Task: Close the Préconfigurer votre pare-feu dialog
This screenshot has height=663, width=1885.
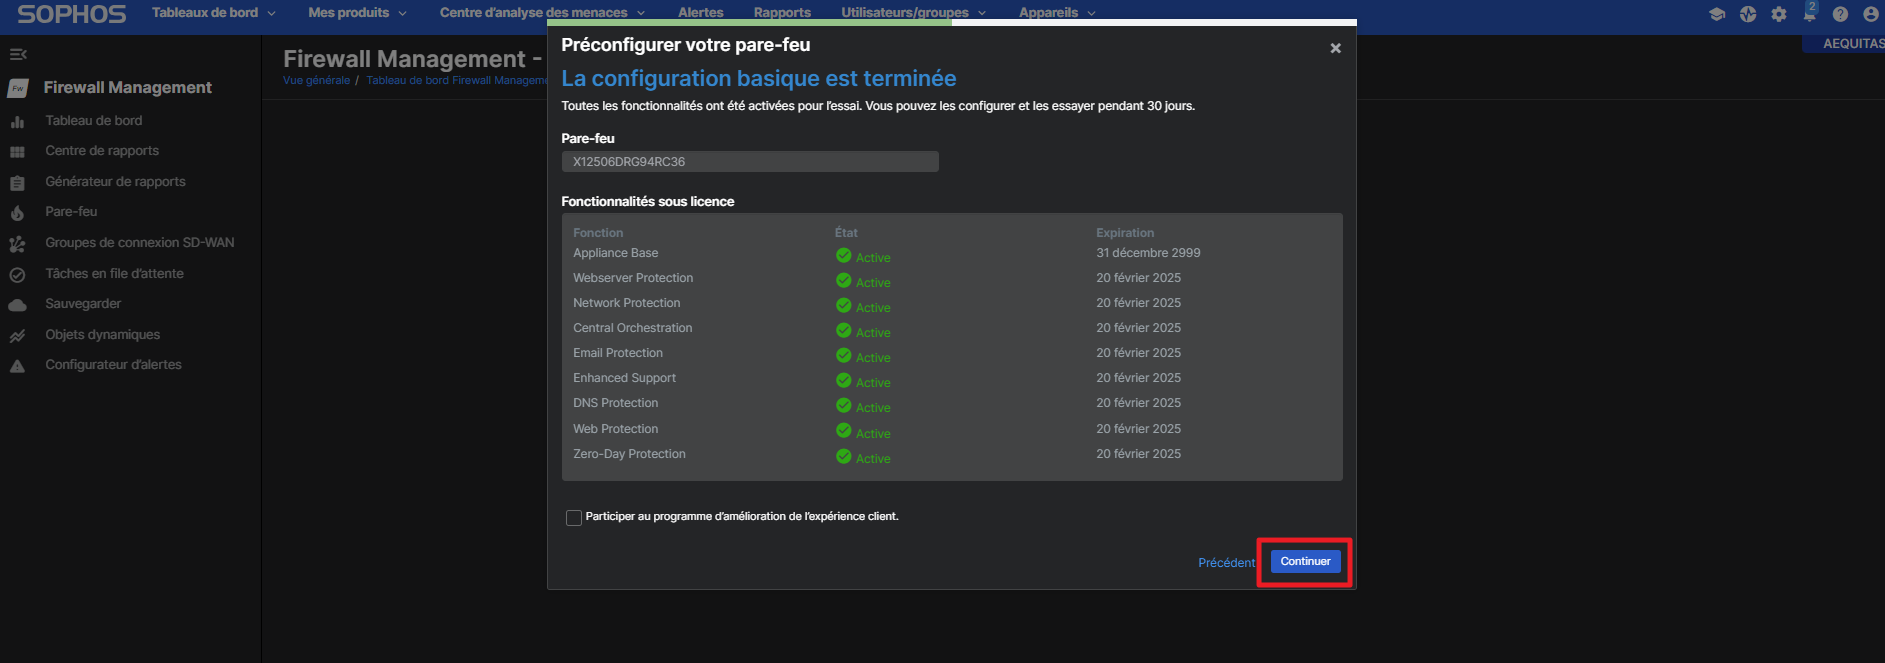Action: (1335, 48)
